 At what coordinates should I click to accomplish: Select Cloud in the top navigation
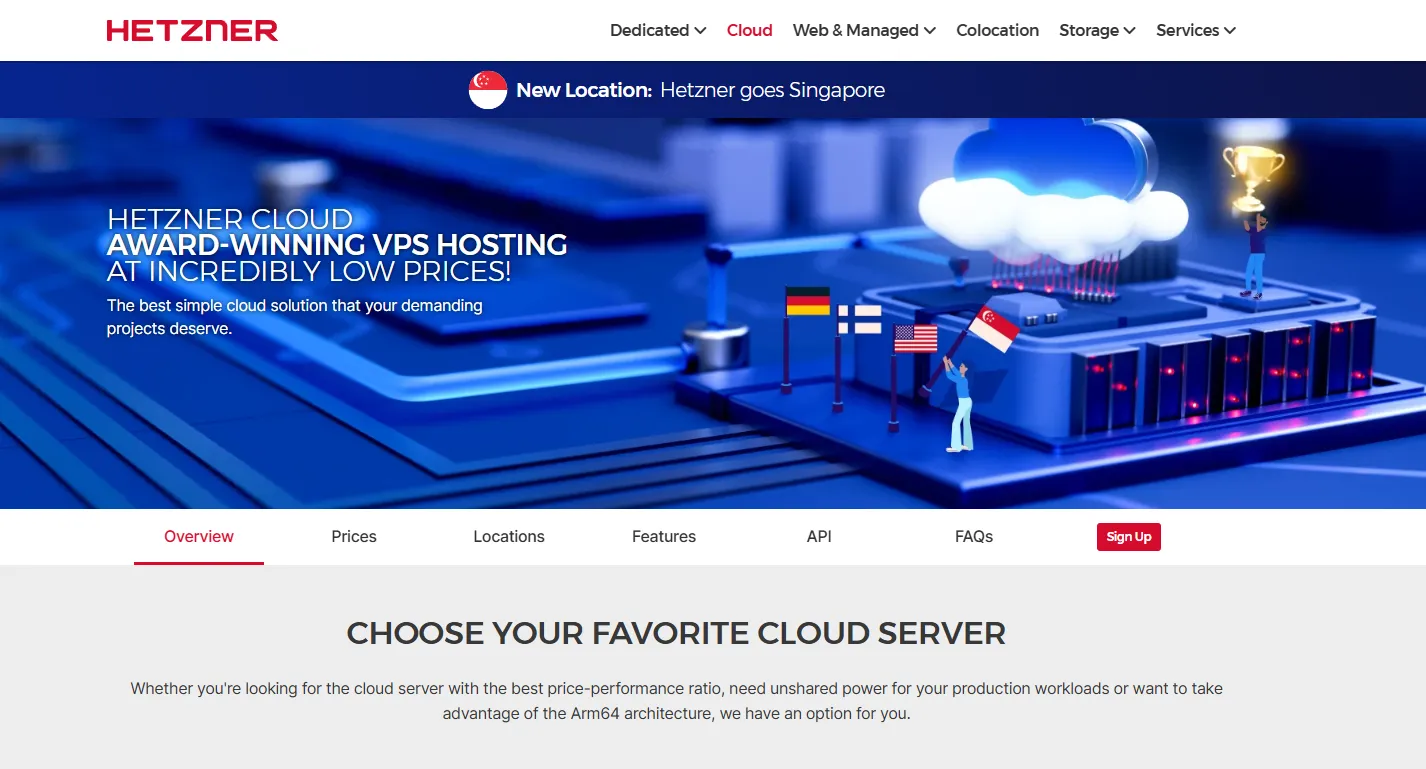click(749, 30)
